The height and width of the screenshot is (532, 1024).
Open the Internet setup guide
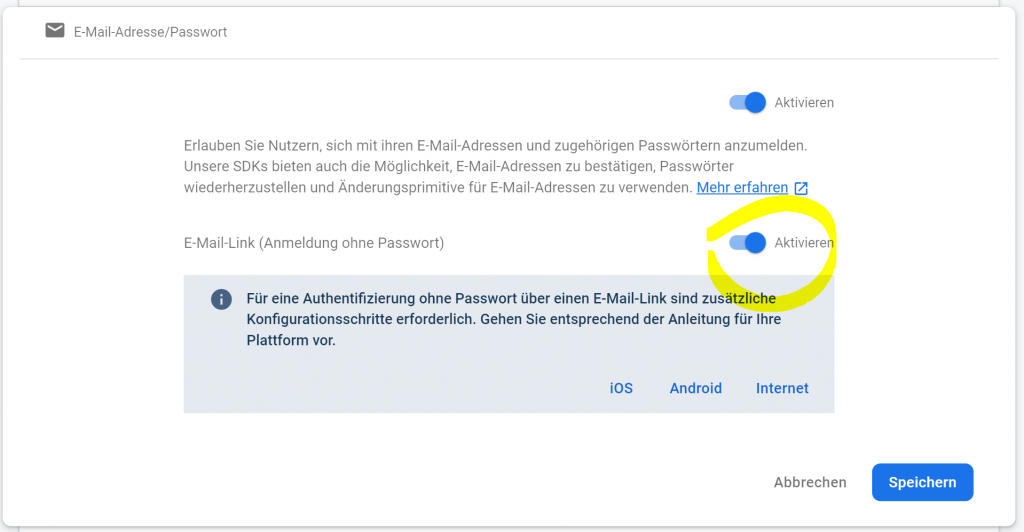pos(782,388)
